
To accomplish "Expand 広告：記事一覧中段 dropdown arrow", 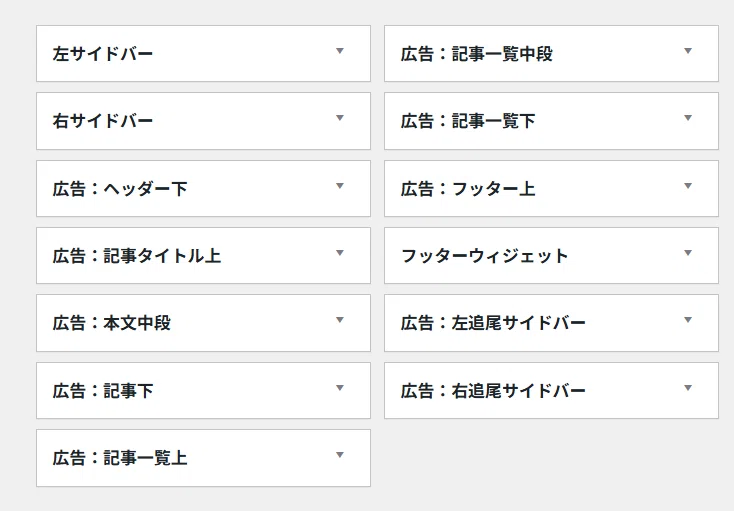I will pos(688,51).
